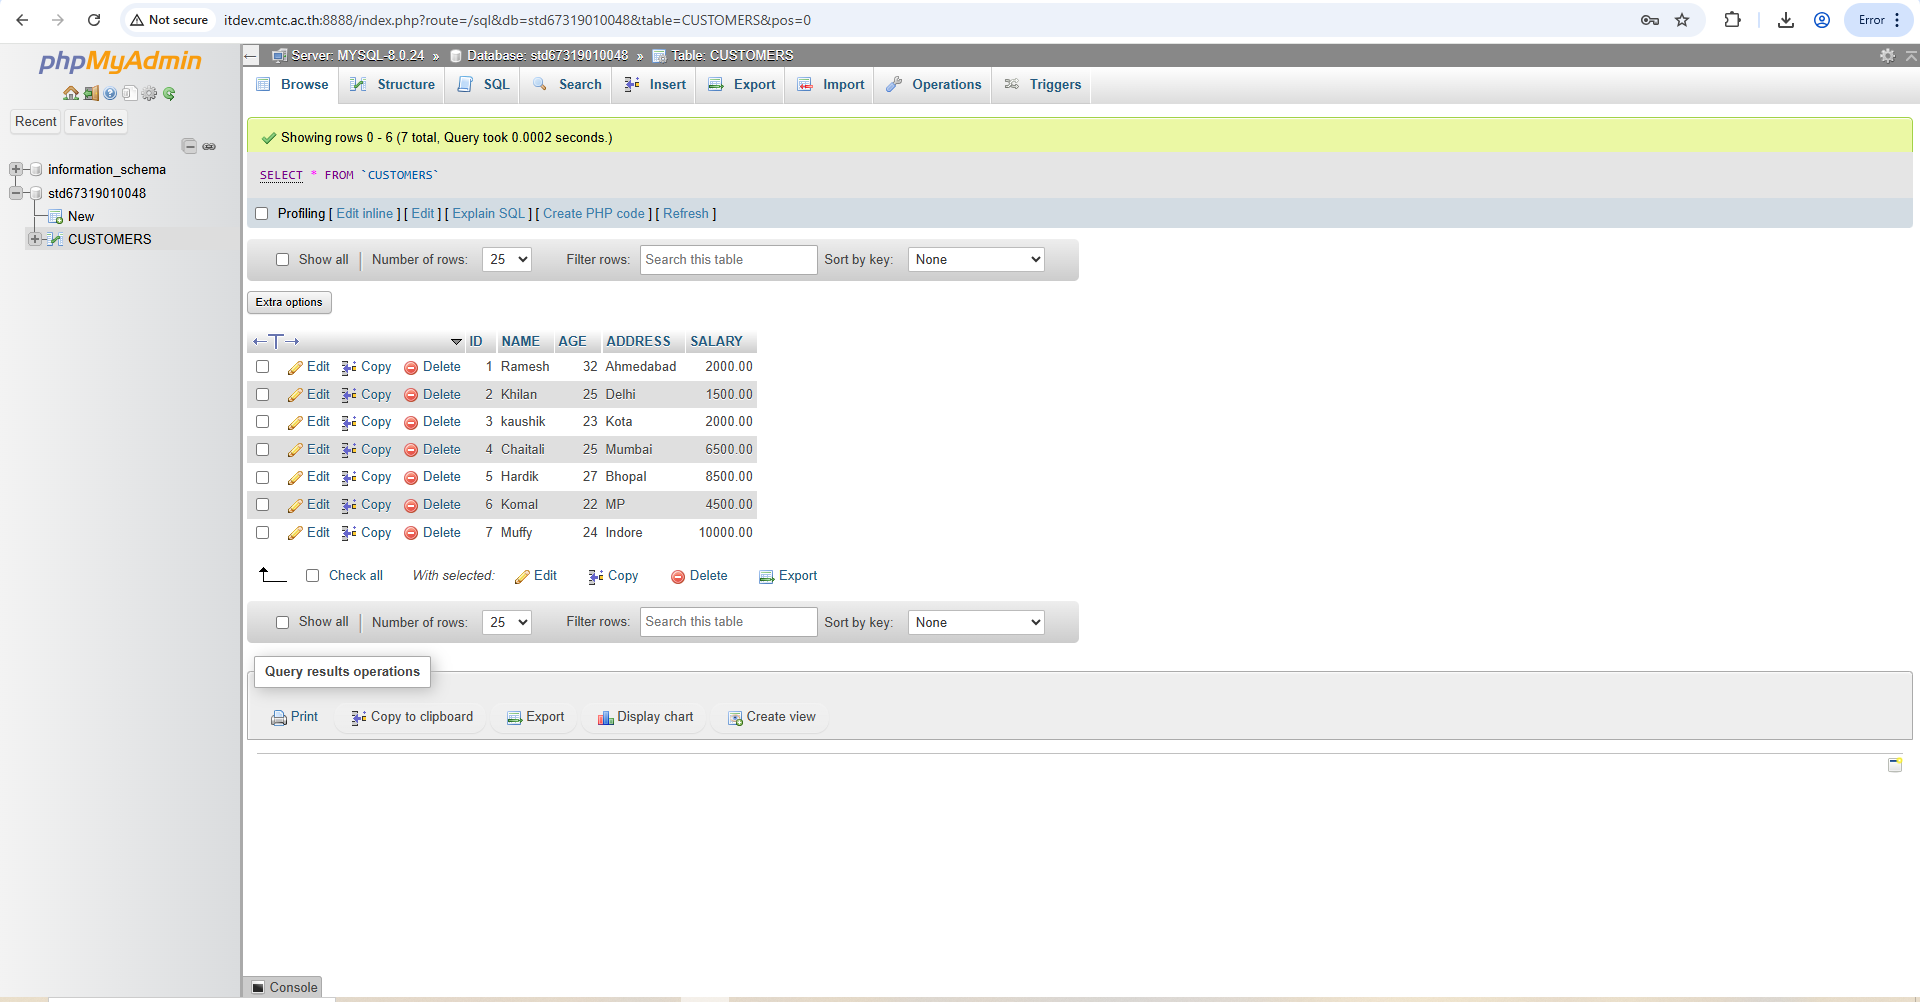Toggle the Check all checkbox
This screenshot has height=1002, width=1920.
click(312, 576)
